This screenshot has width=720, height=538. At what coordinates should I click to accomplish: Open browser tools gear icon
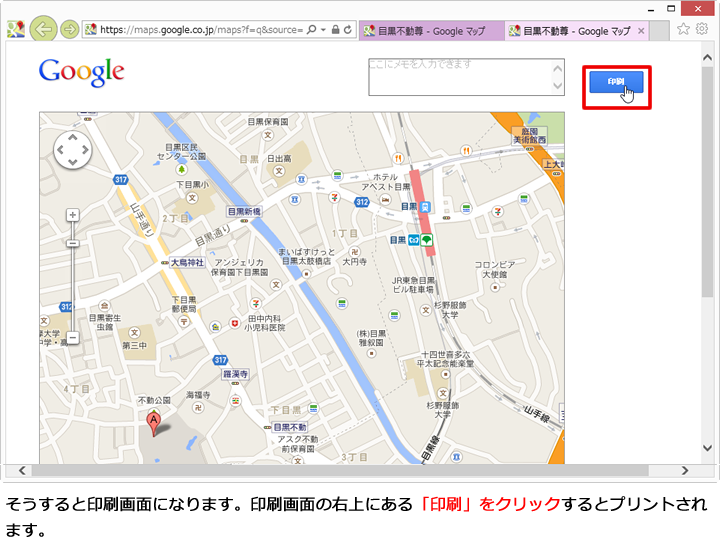point(702,29)
